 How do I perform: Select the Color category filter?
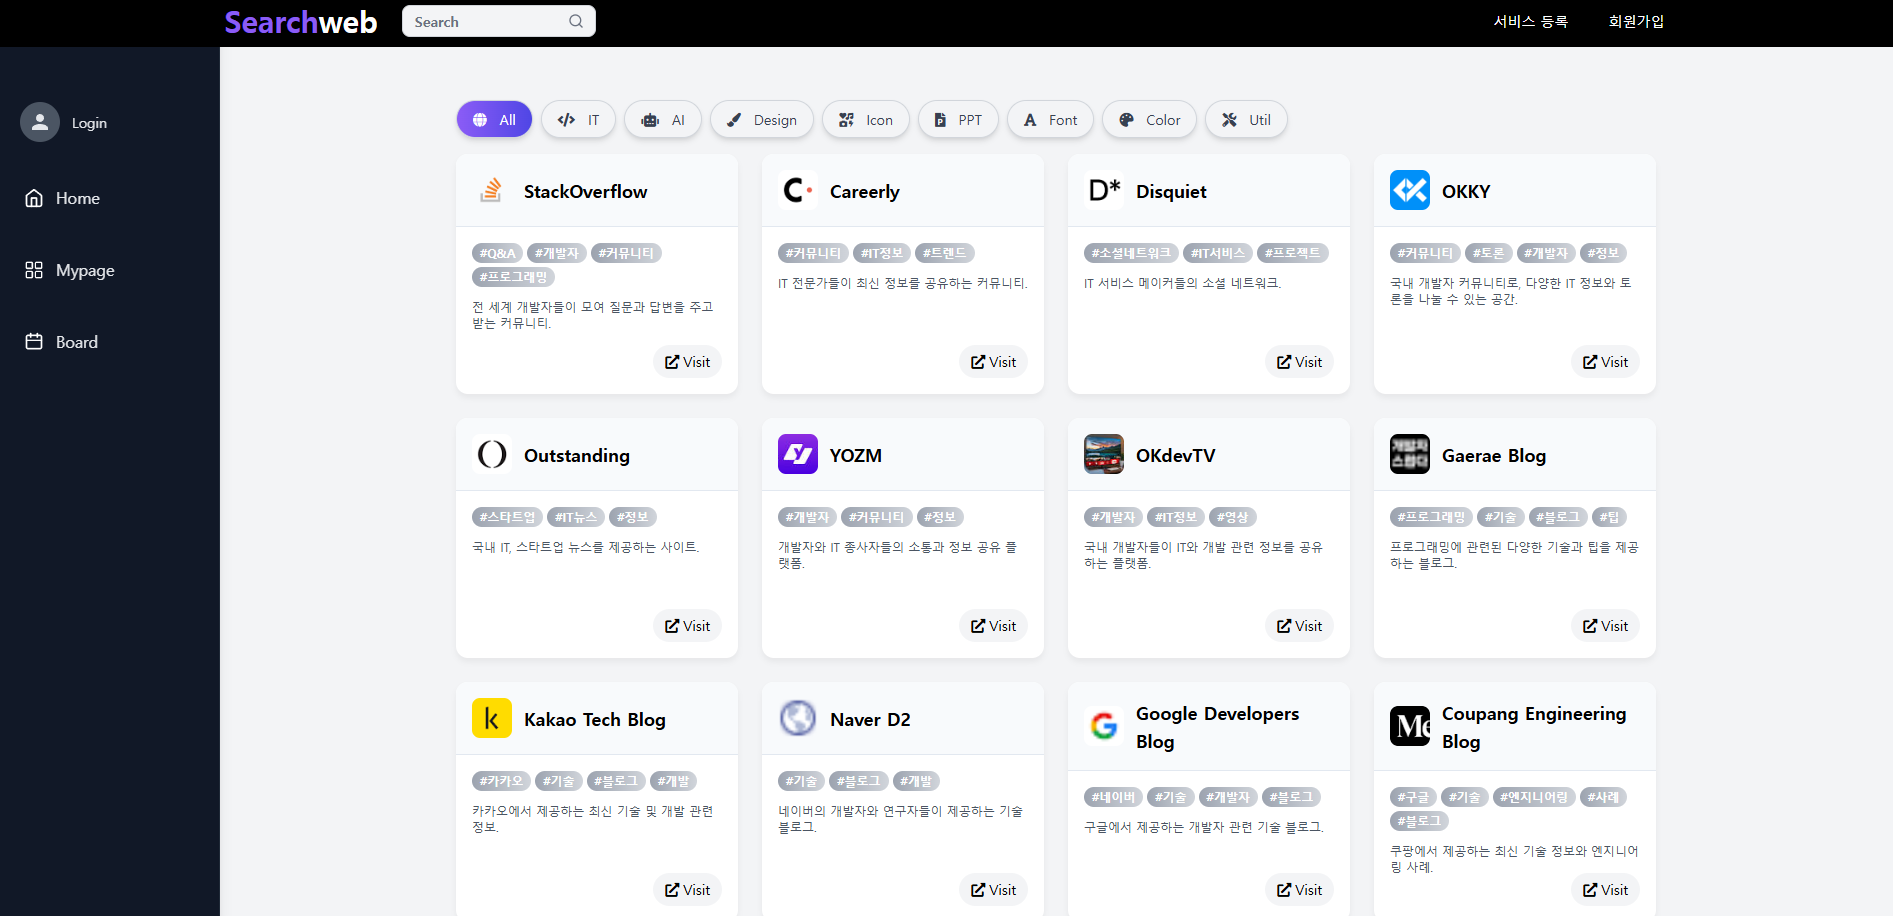coord(1149,119)
